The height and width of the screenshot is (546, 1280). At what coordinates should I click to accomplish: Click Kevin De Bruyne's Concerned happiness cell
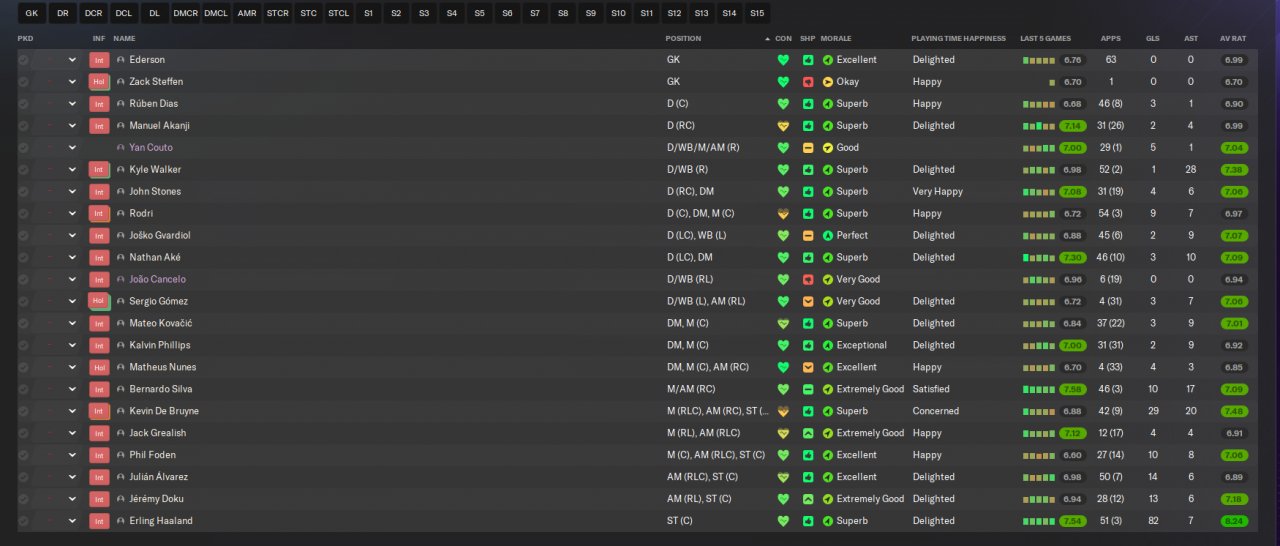[936, 412]
